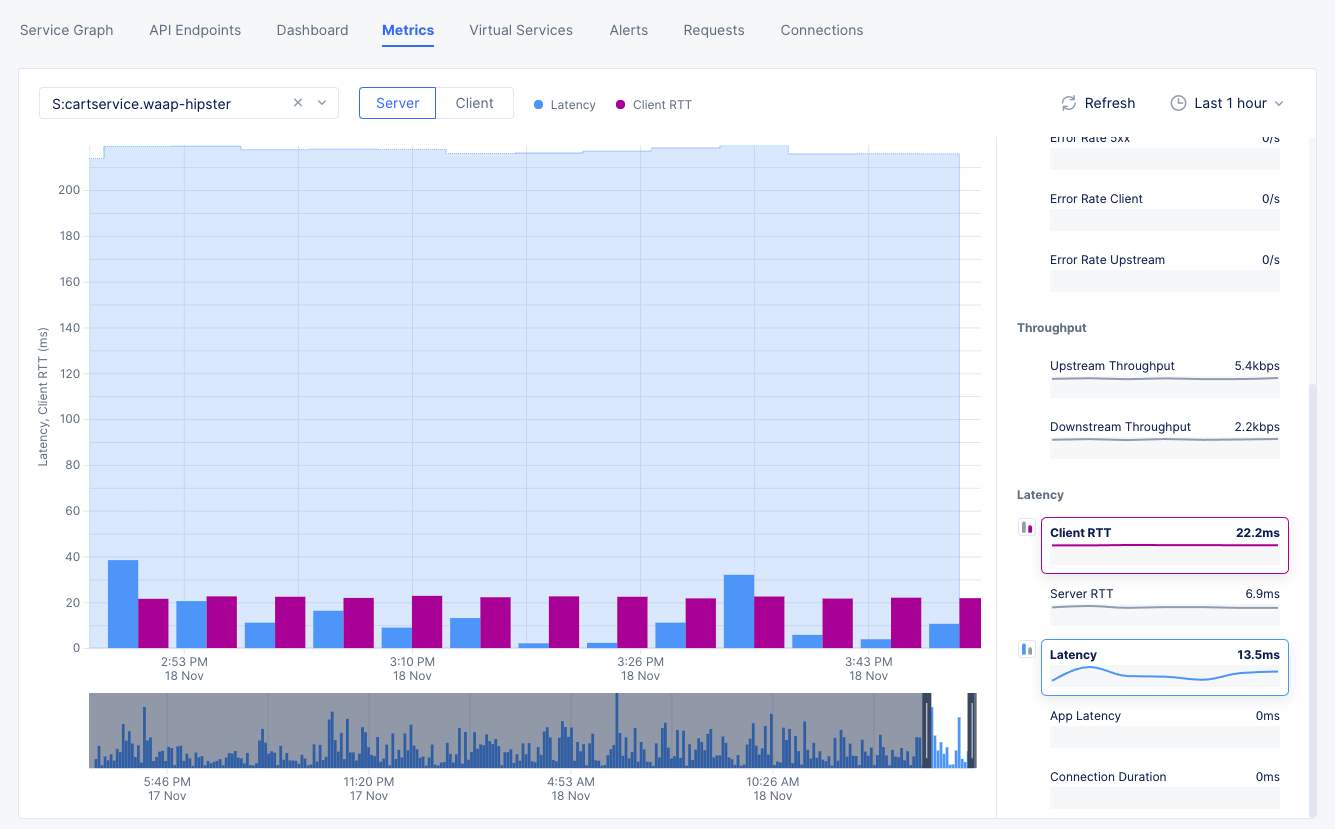Screen dimensions: 1335x829
Task: Click the bar-chart icon beside Latency card
Action: (x=1026, y=649)
